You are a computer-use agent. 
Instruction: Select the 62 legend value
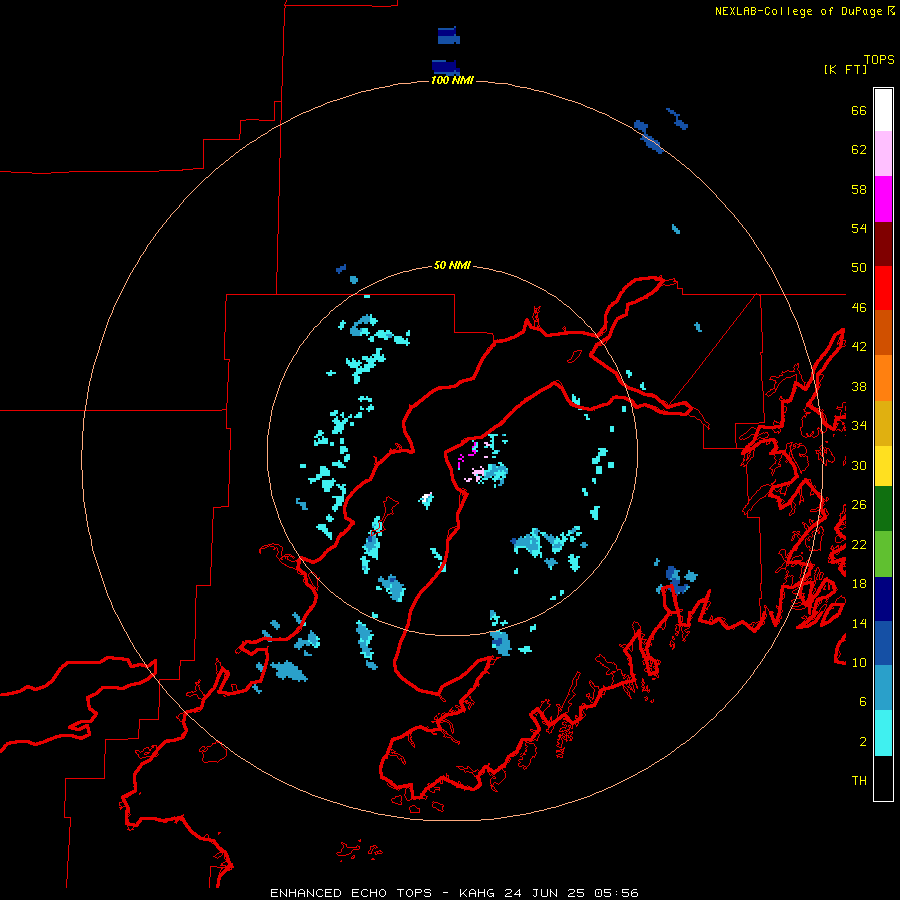859,149
